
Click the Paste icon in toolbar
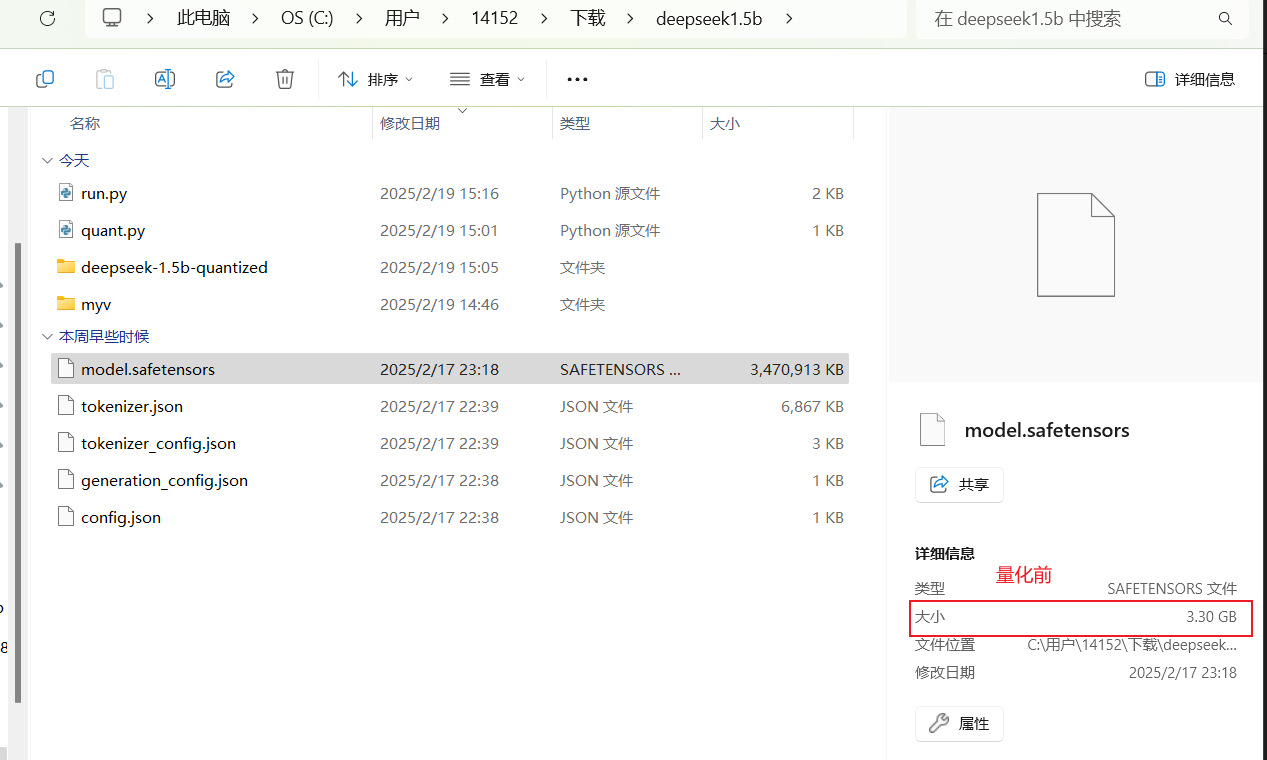pyautogui.click(x=105, y=79)
